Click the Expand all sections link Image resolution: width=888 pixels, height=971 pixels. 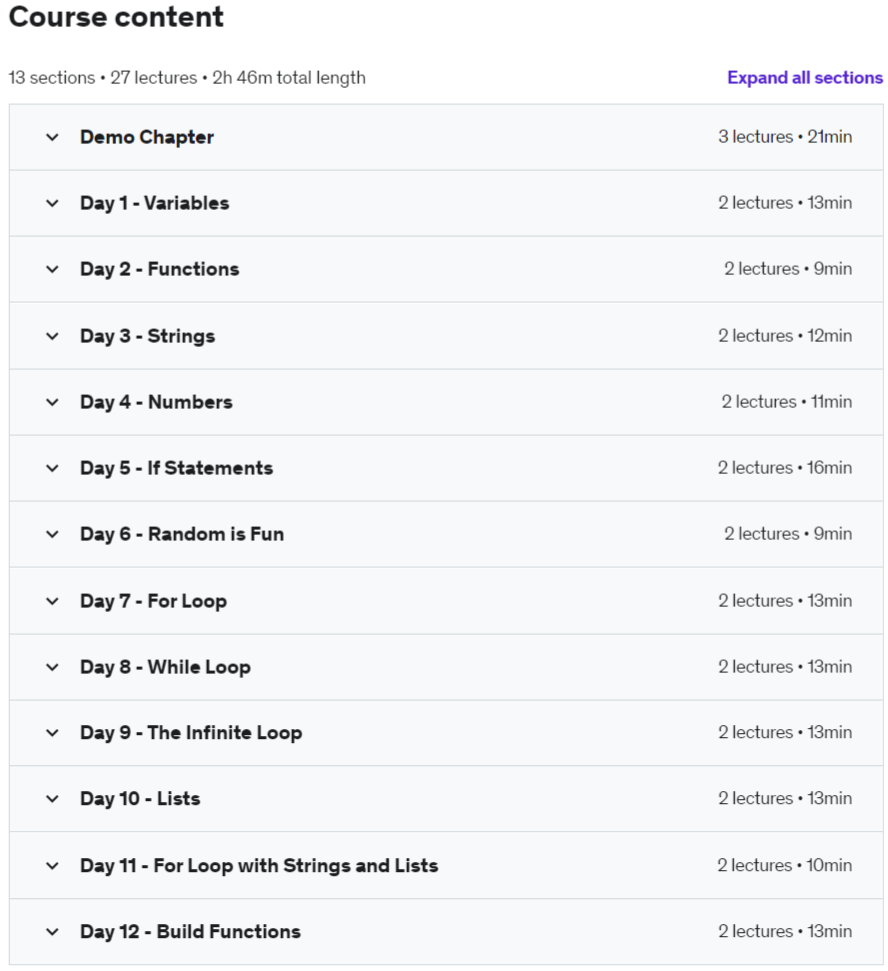804,78
